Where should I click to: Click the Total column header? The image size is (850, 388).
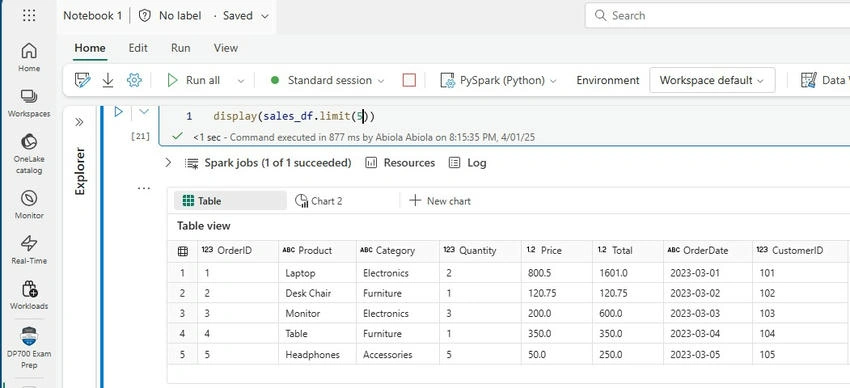(x=628, y=250)
